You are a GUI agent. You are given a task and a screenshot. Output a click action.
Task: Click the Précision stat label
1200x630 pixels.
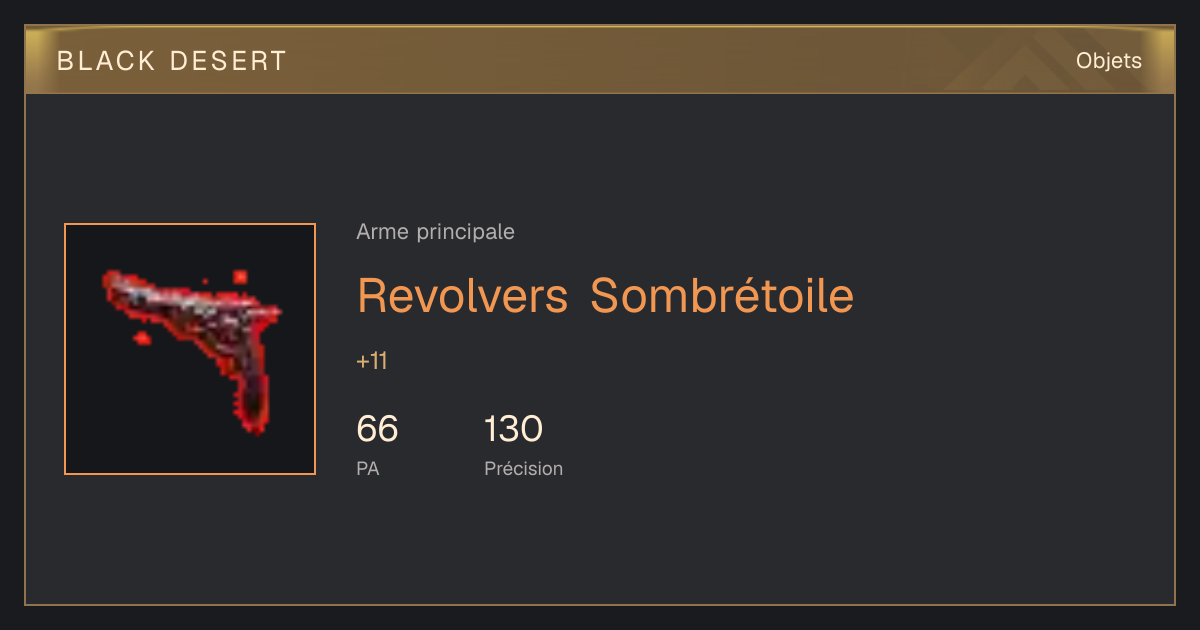click(523, 468)
